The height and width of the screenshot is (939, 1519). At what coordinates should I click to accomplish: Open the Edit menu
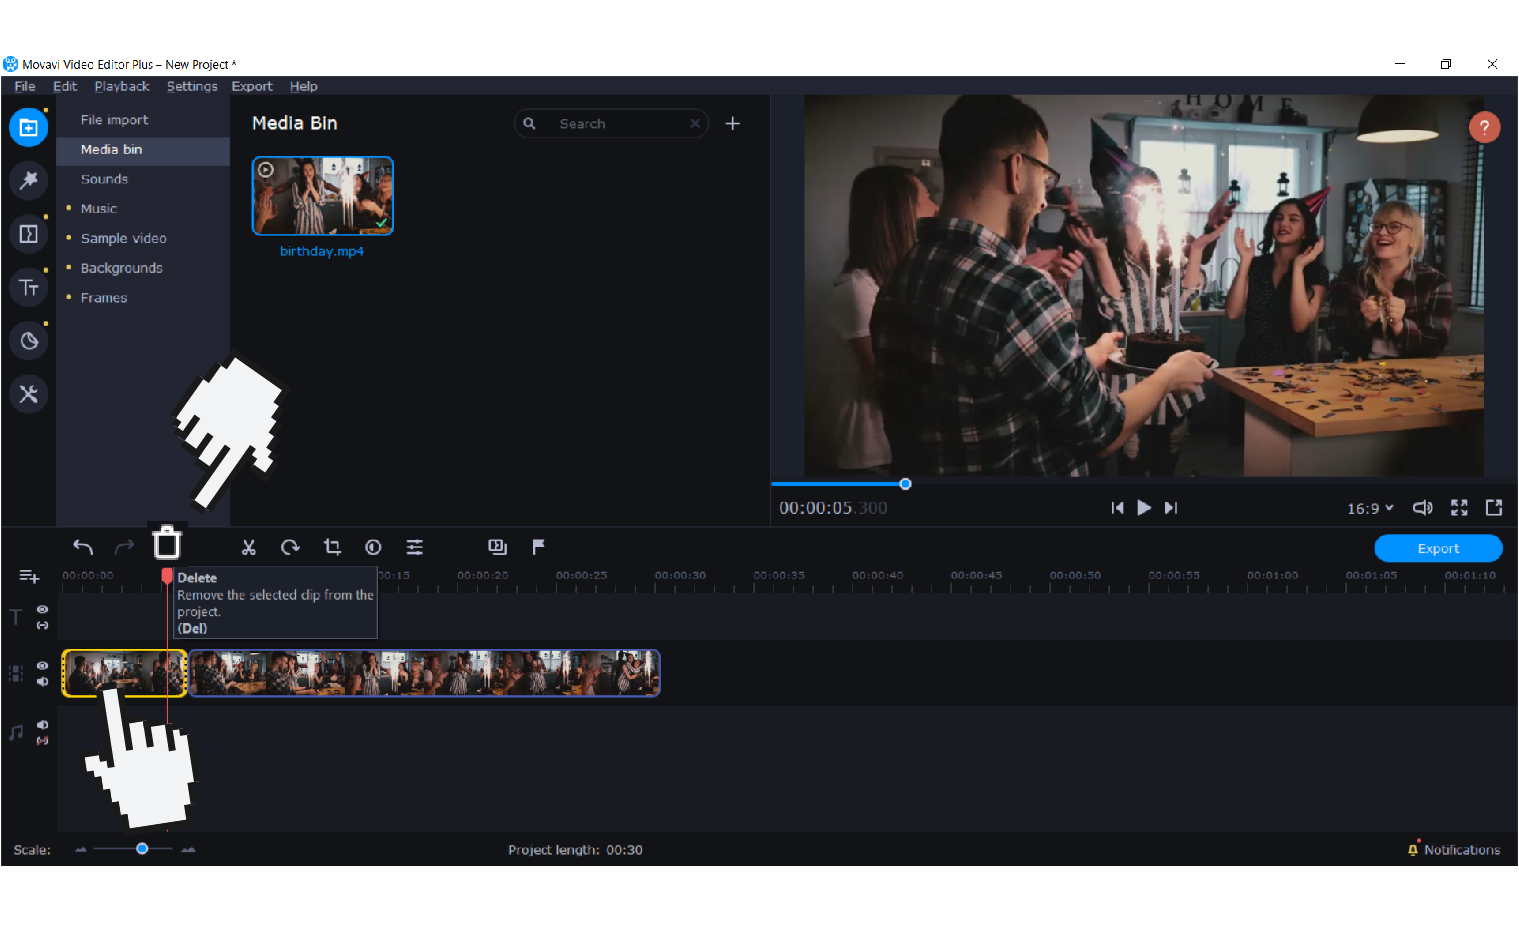[65, 87]
